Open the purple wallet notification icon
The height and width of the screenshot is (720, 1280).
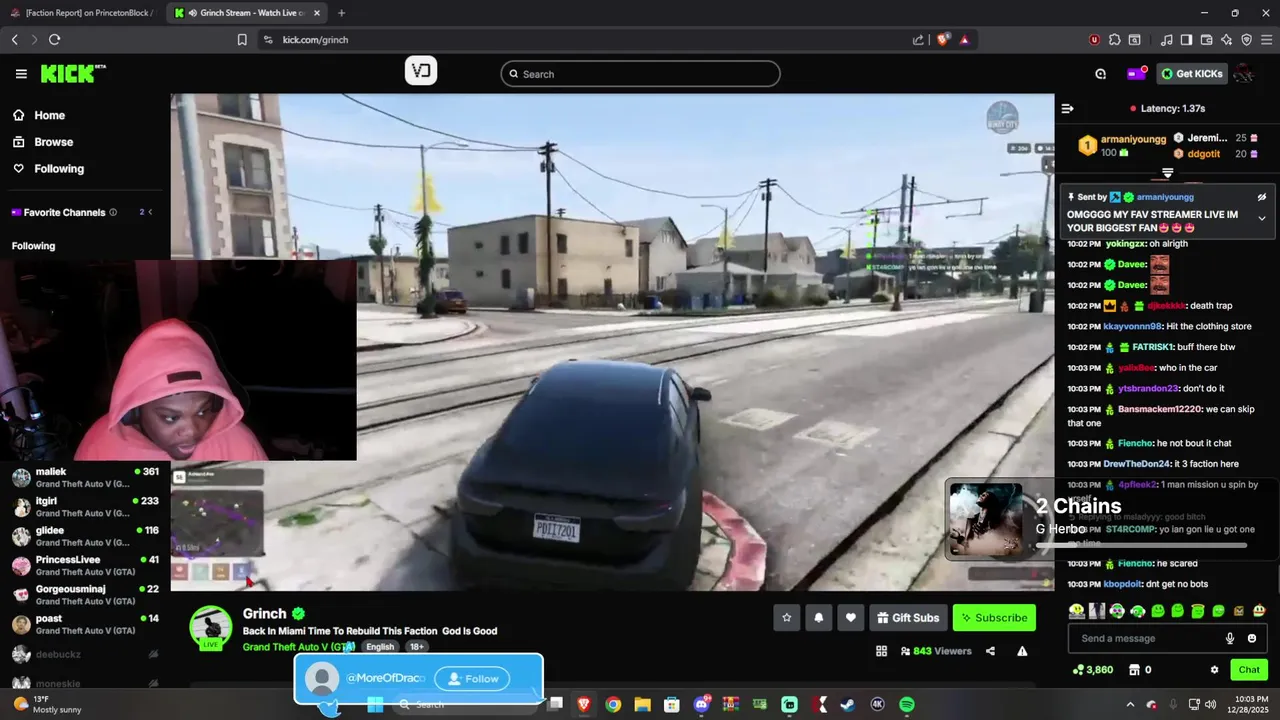point(1136,73)
